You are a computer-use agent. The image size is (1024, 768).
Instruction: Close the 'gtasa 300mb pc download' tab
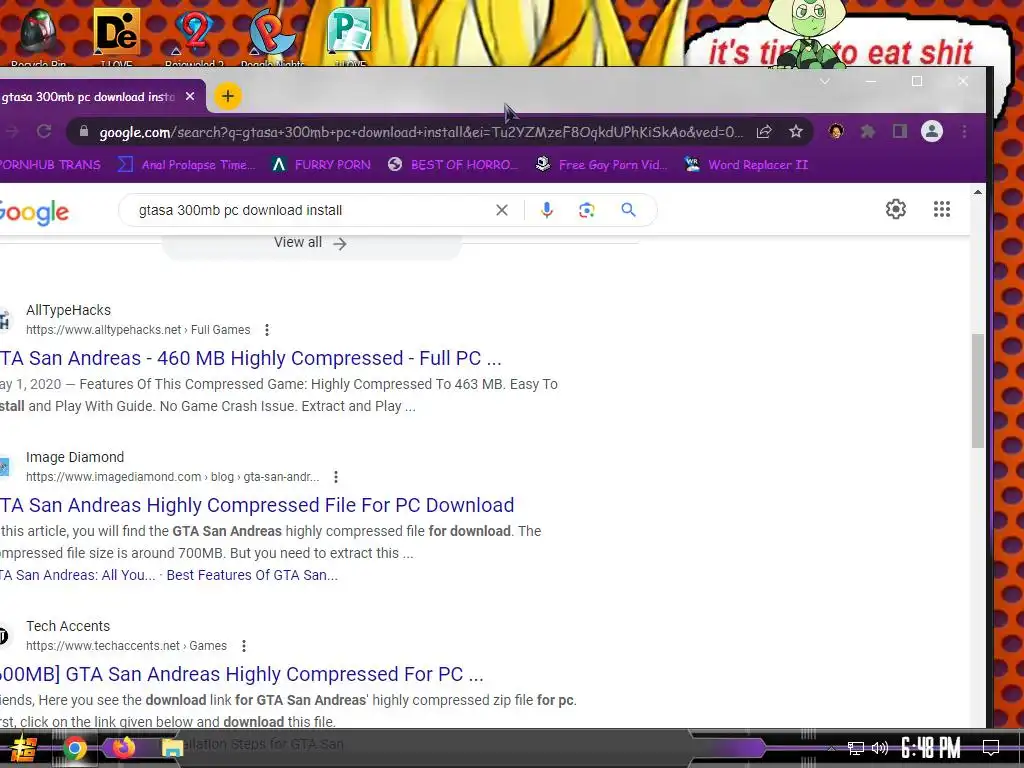190,97
